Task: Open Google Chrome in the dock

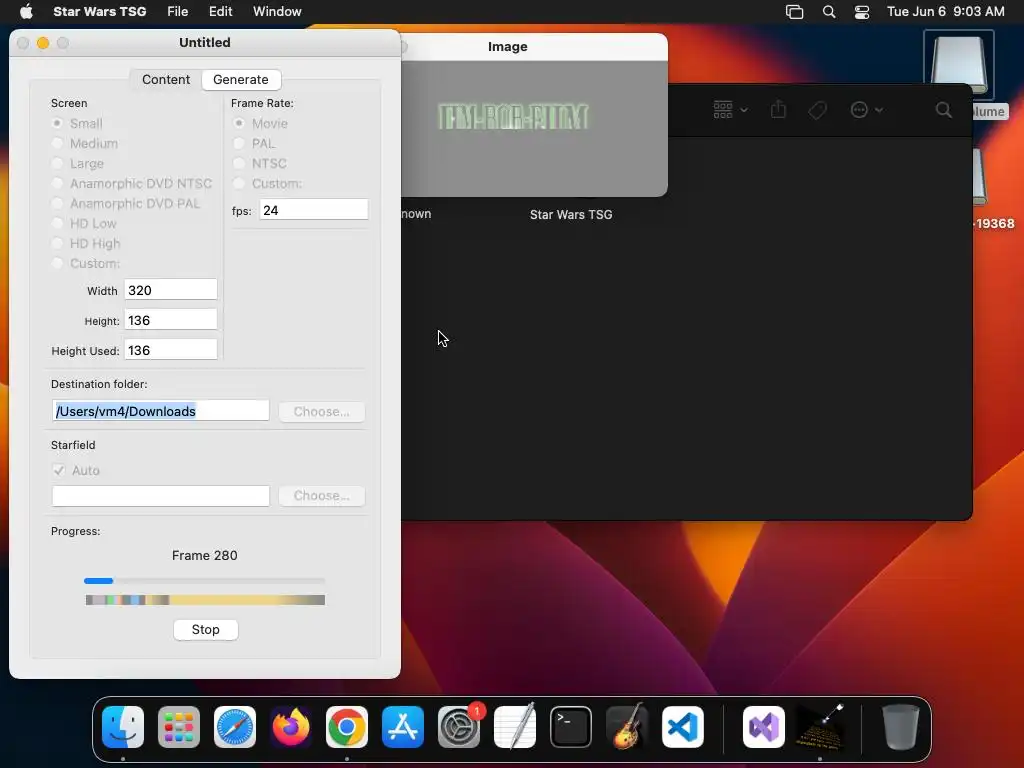Action: (347, 727)
